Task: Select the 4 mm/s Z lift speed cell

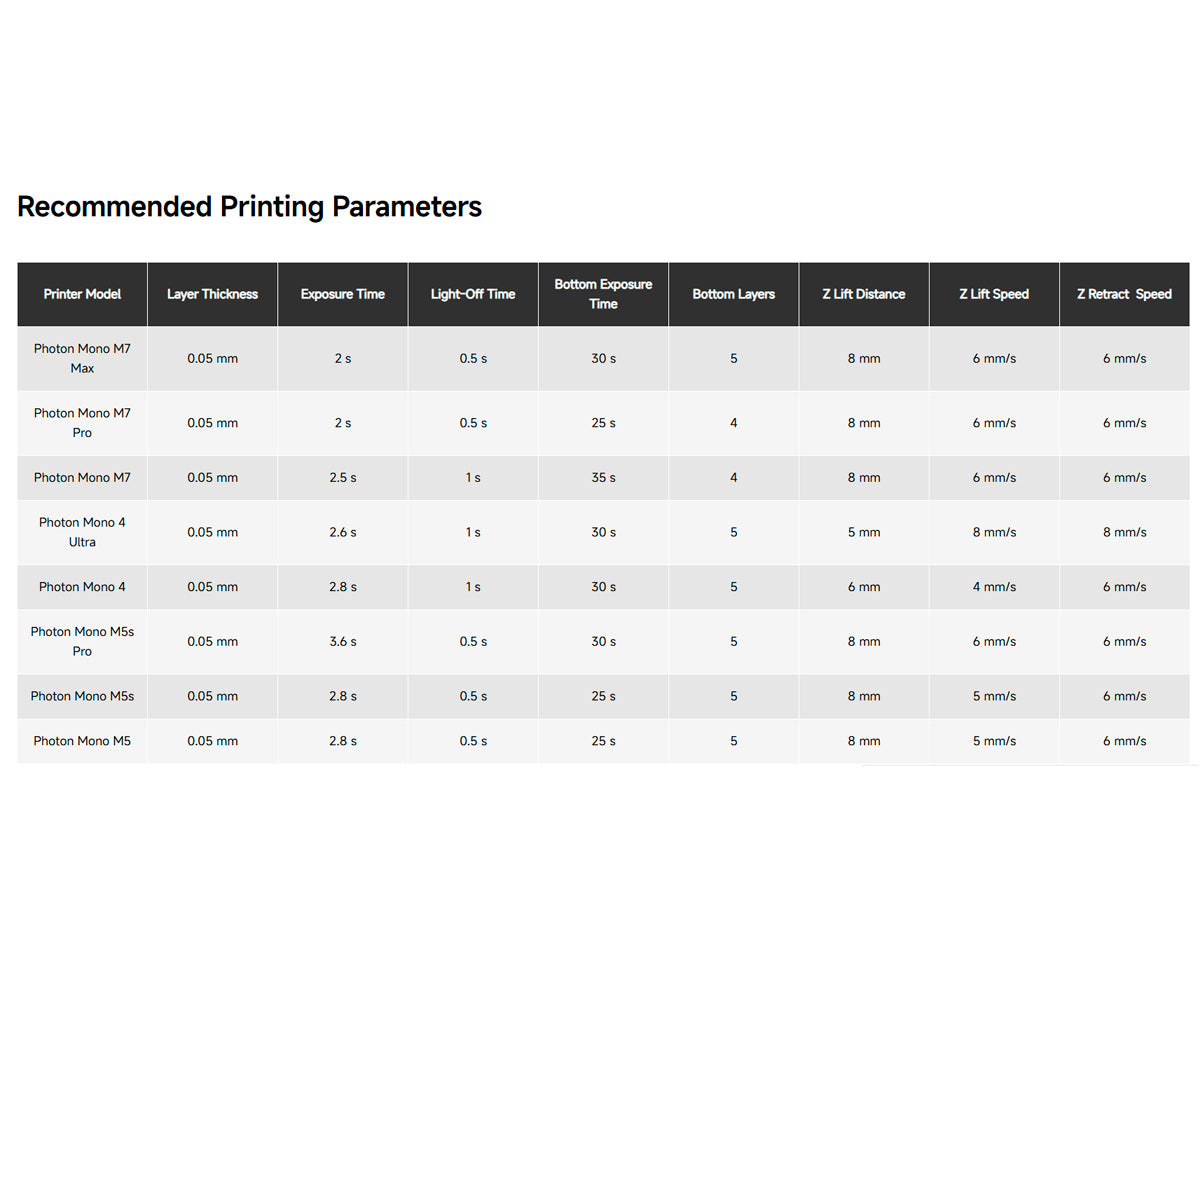Action: tap(994, 587)
